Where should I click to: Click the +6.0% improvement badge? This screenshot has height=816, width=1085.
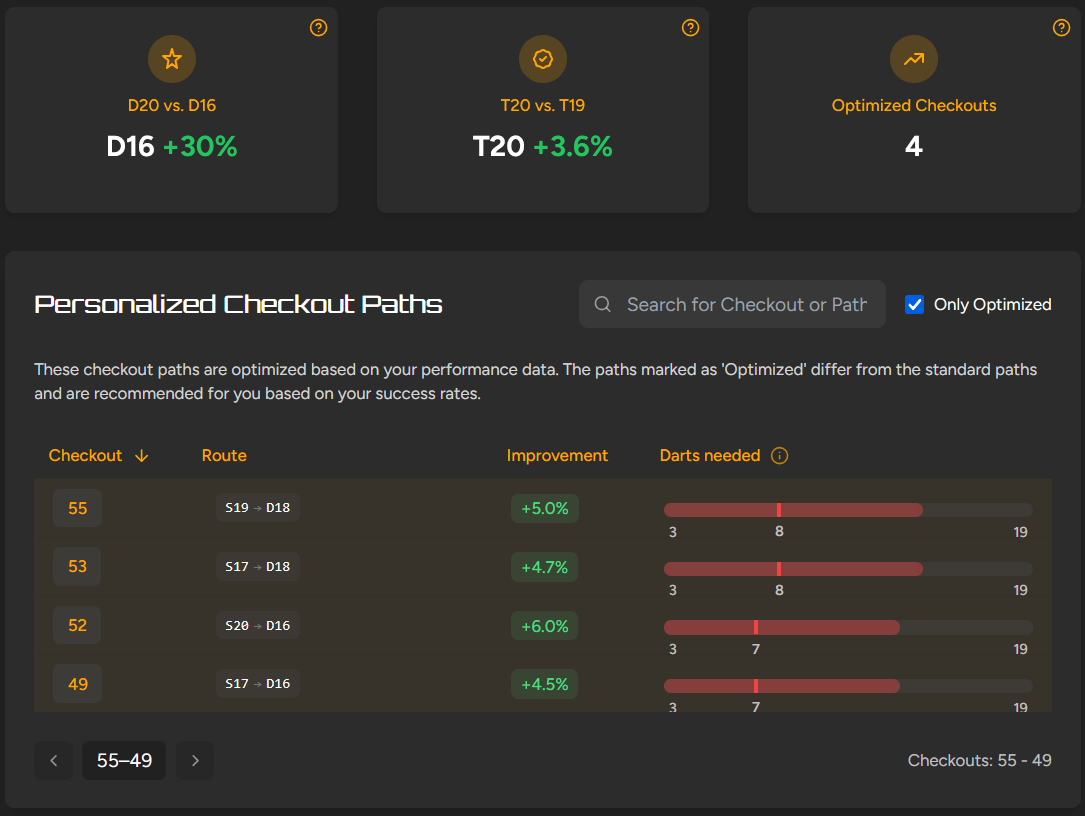[x=545, y=626]
